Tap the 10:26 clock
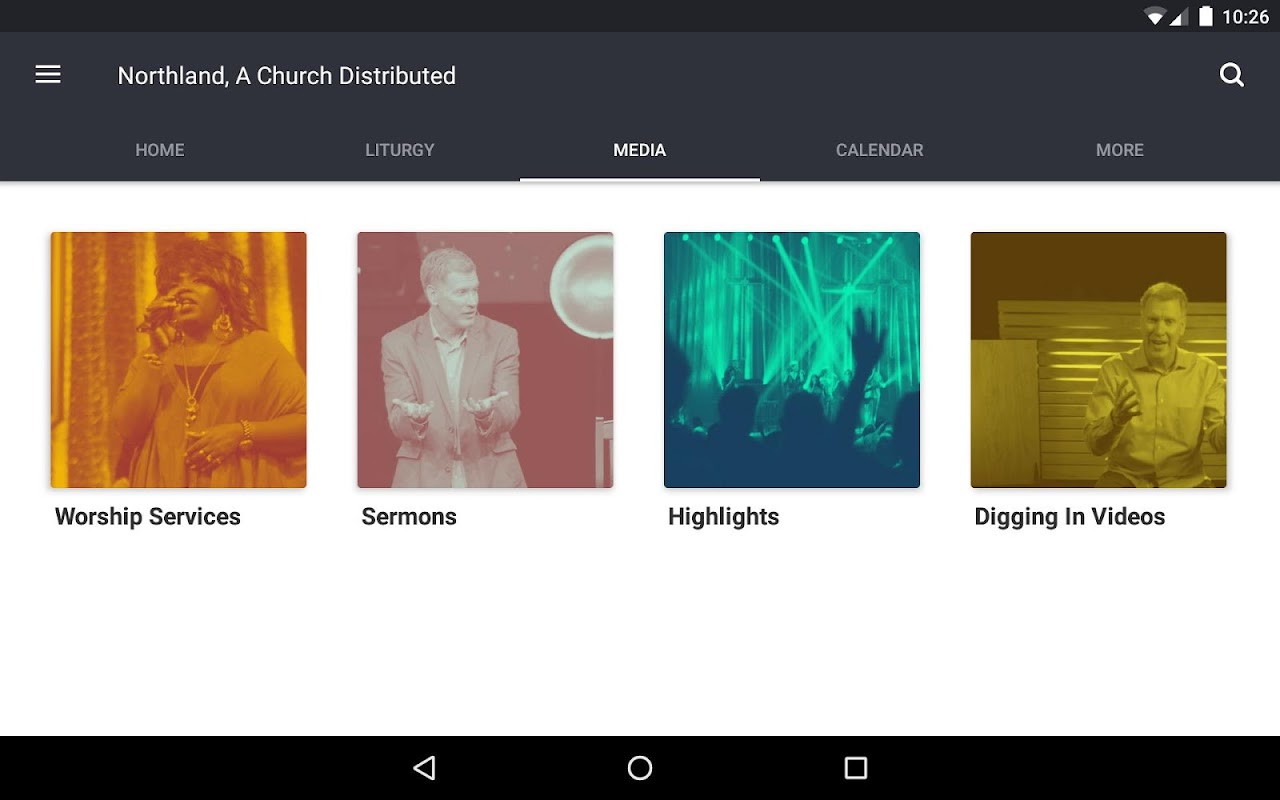1280x800 pixels. click(1246, 17)
